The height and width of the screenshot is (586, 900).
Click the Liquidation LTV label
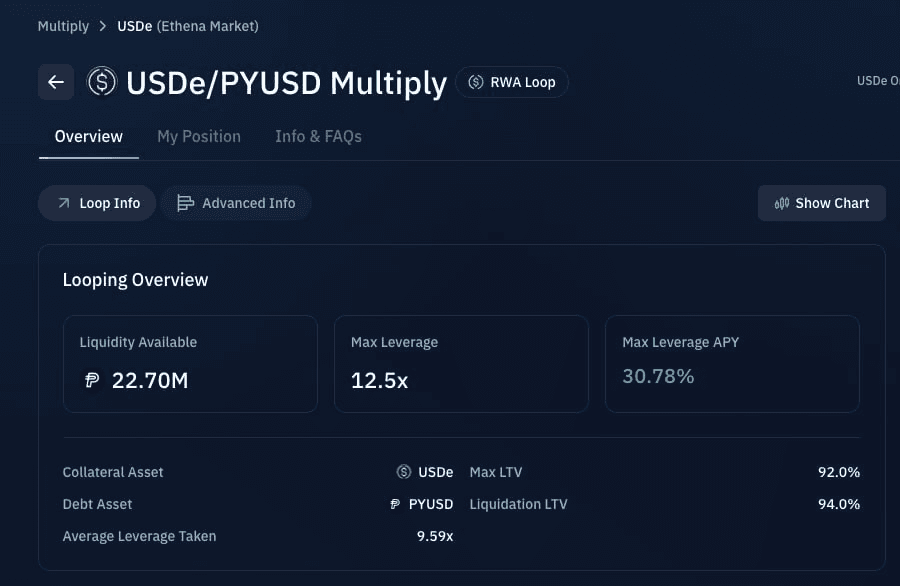pyautogui.click(x=518, y=504)
